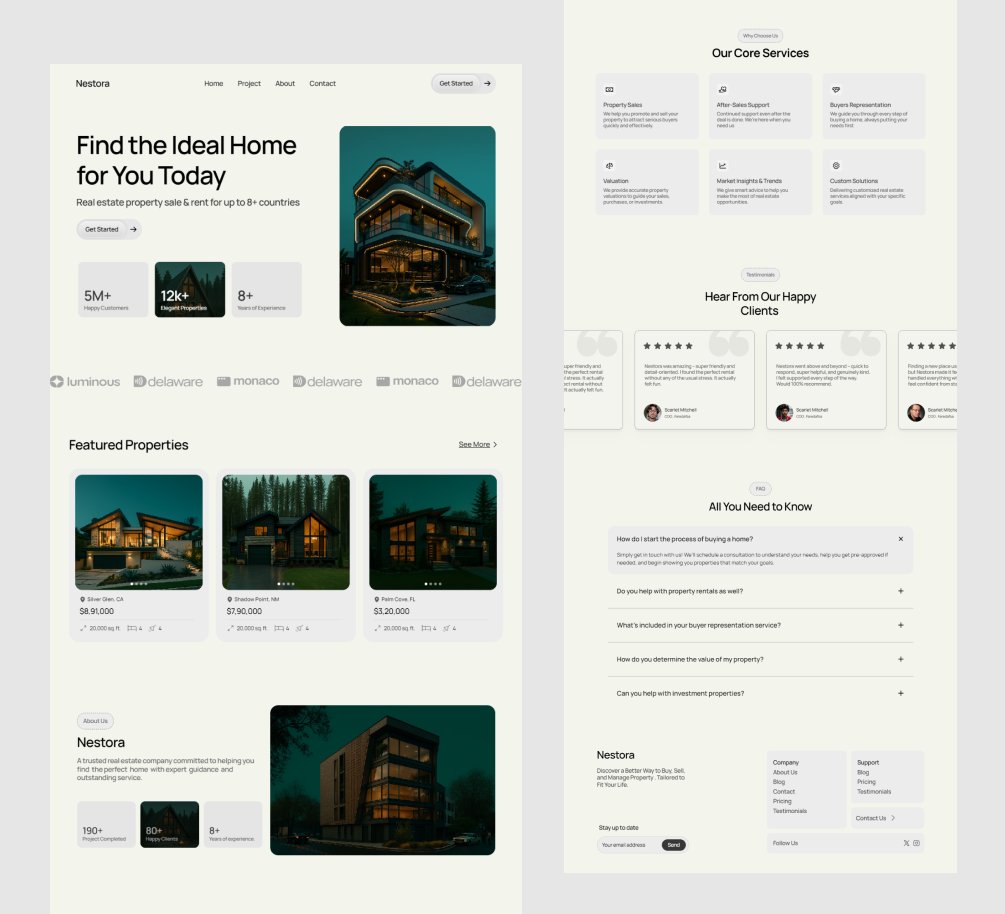The height and width of the screenshot is (914, 1005).
Task: Click the location pin icon for Palm Cove, FL
Action: tap(377, 599)
